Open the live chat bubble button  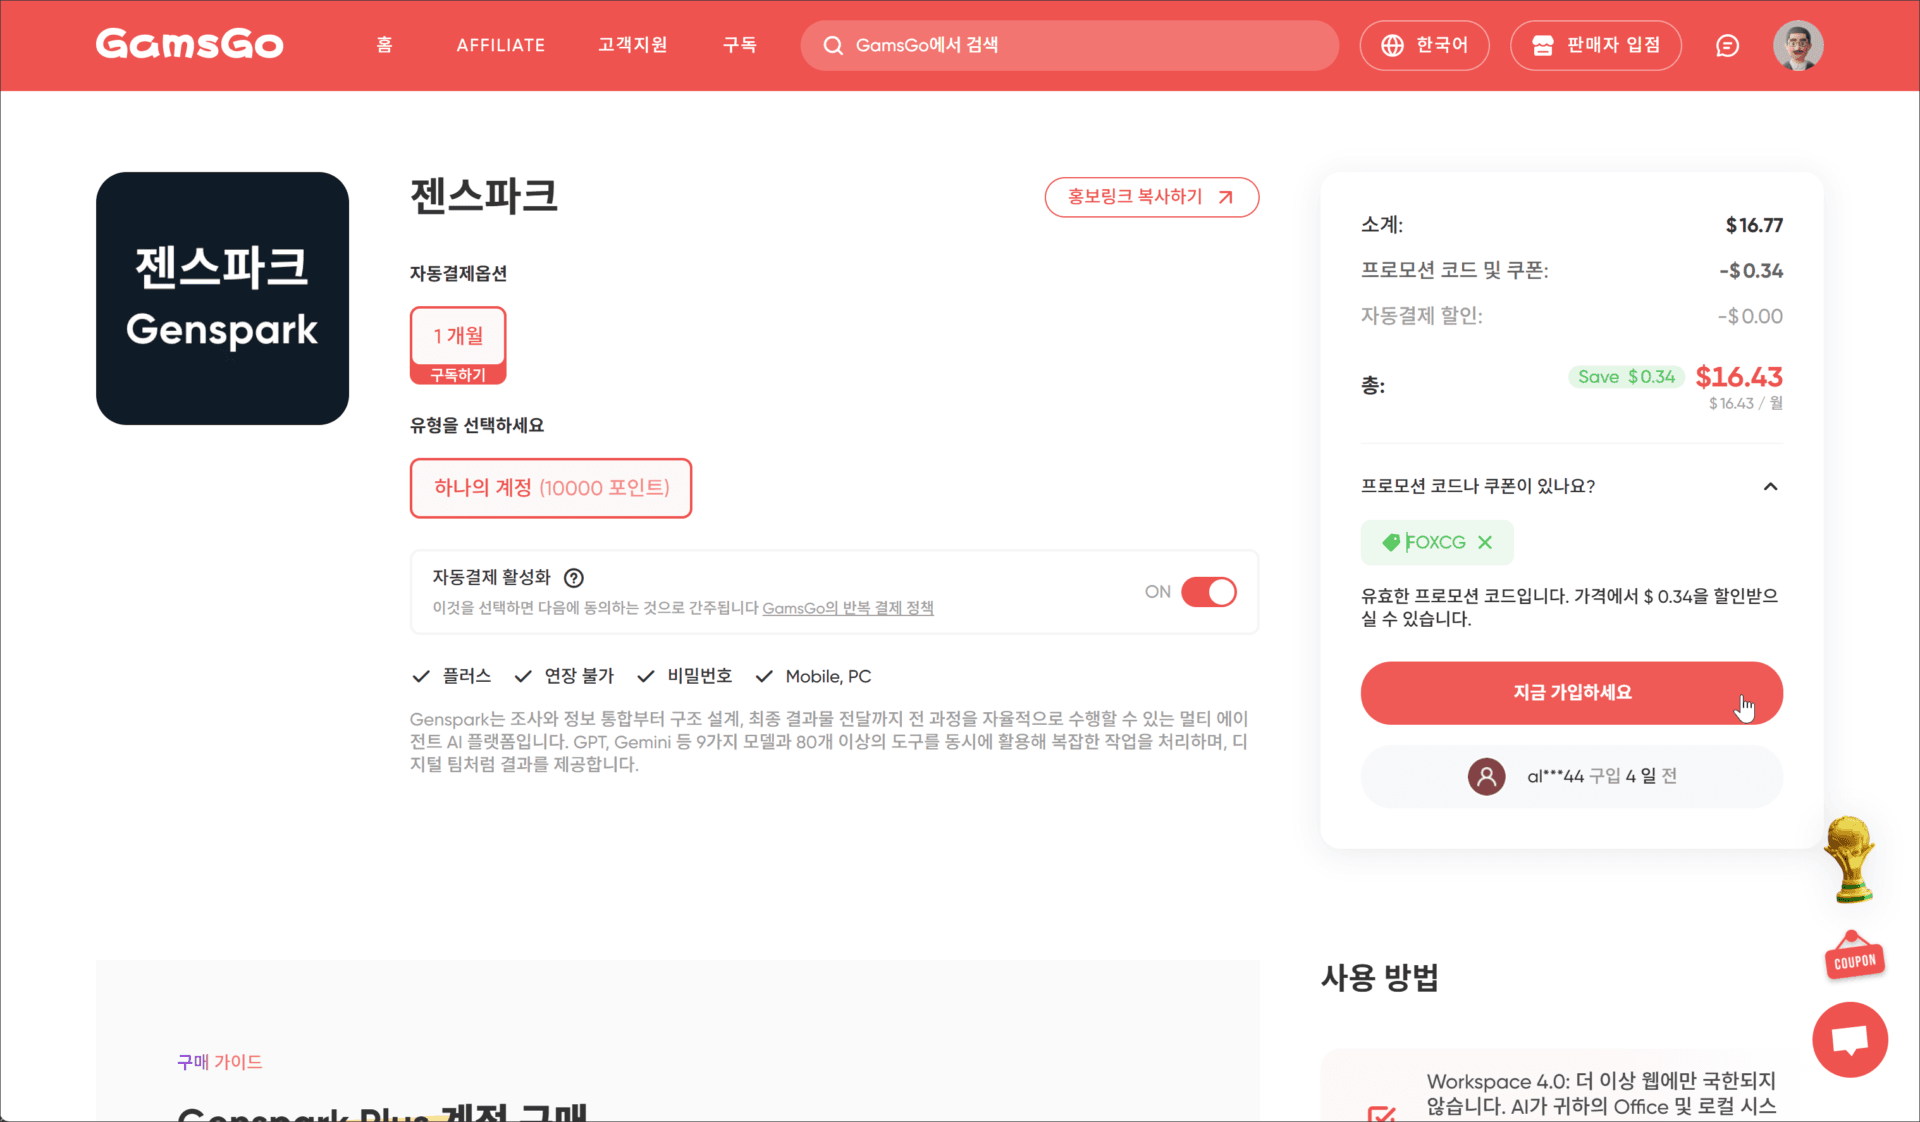point(1850,1040)
